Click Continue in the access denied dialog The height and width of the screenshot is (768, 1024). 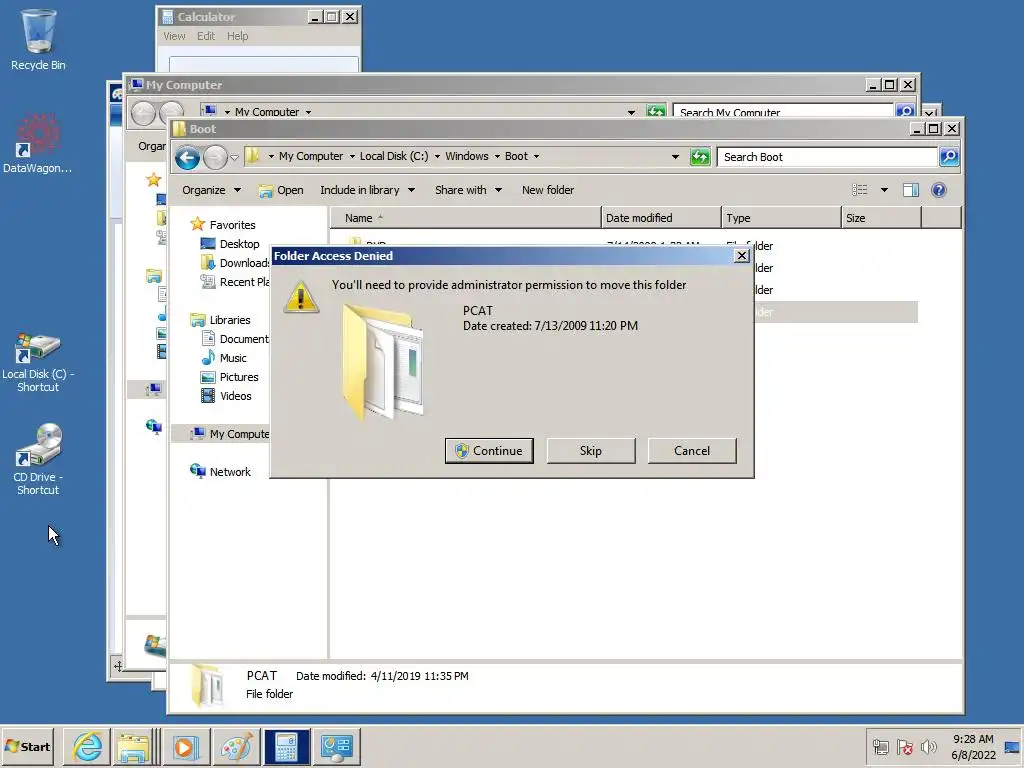pyautogui.click(x=489, y=451)
